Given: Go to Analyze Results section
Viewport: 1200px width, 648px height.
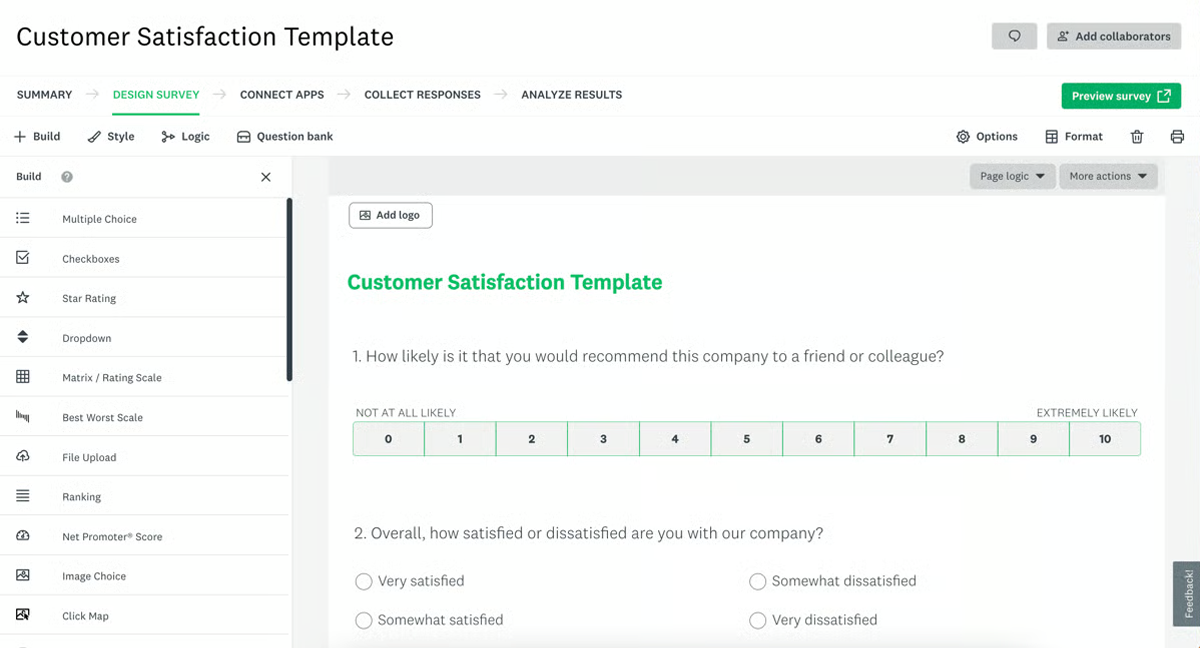Looking at the screenshot, I should 571,94.
